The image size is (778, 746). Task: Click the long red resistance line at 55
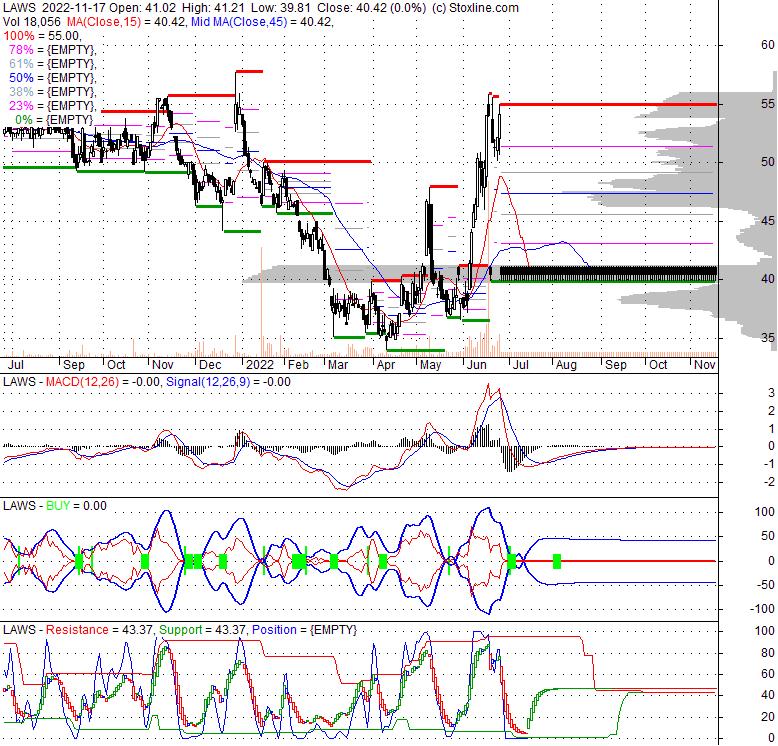click(x=608, y=105)
